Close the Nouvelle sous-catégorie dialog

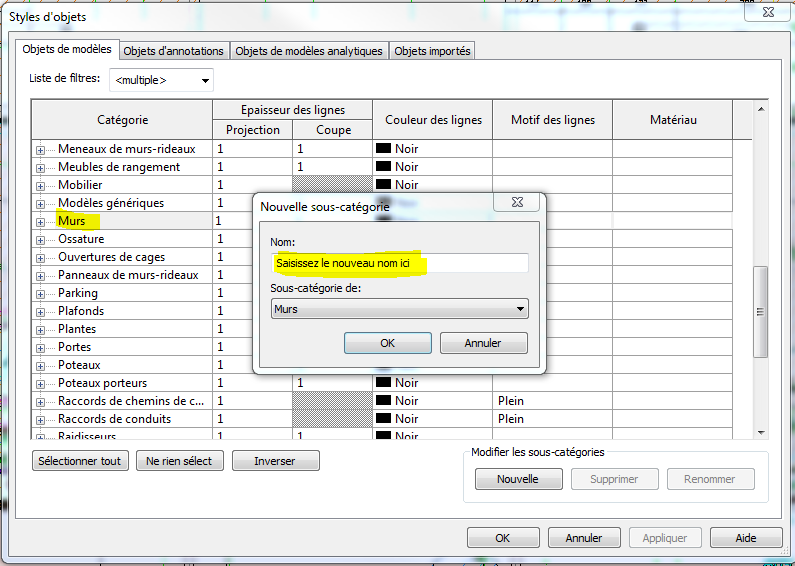point(517,203)
